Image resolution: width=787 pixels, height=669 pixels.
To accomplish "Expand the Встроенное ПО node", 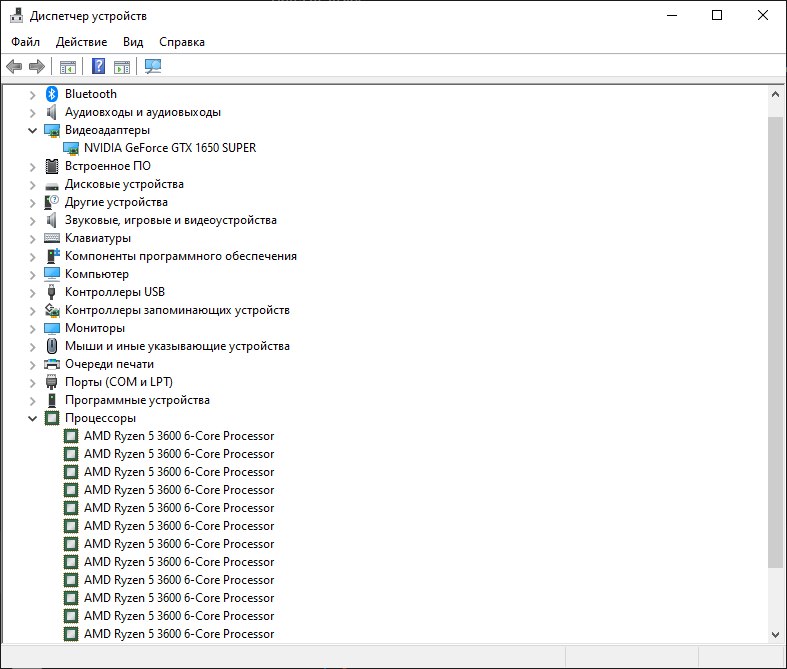I will coord(33,167).
